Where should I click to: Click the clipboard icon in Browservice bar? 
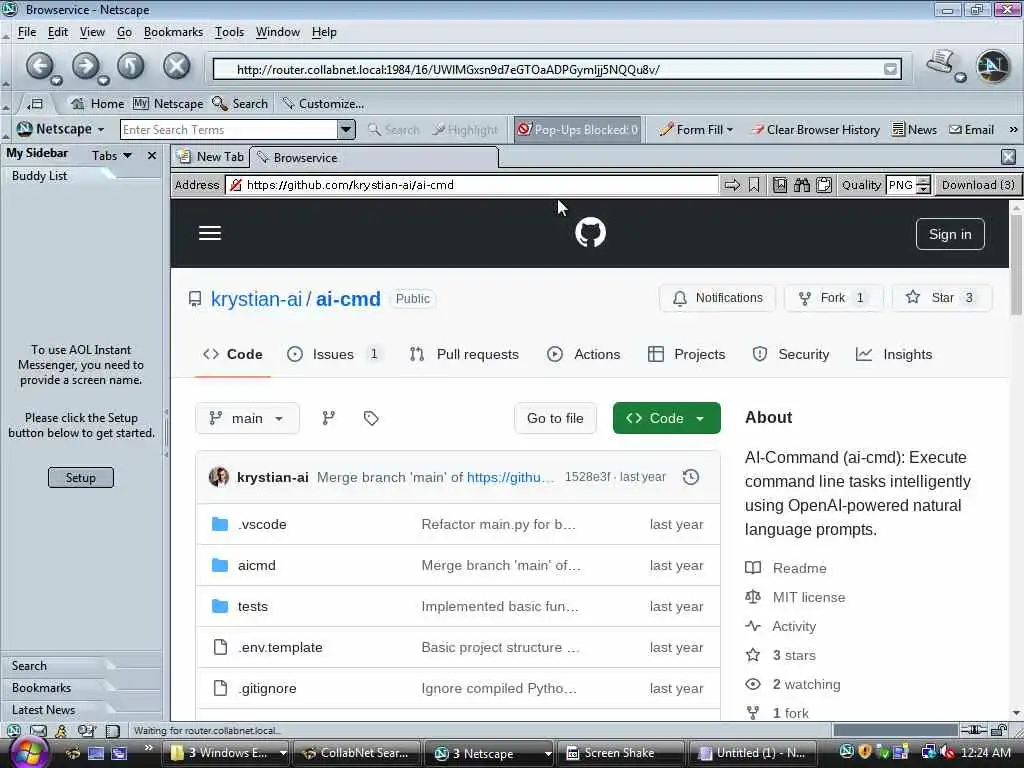click(824, 185)
